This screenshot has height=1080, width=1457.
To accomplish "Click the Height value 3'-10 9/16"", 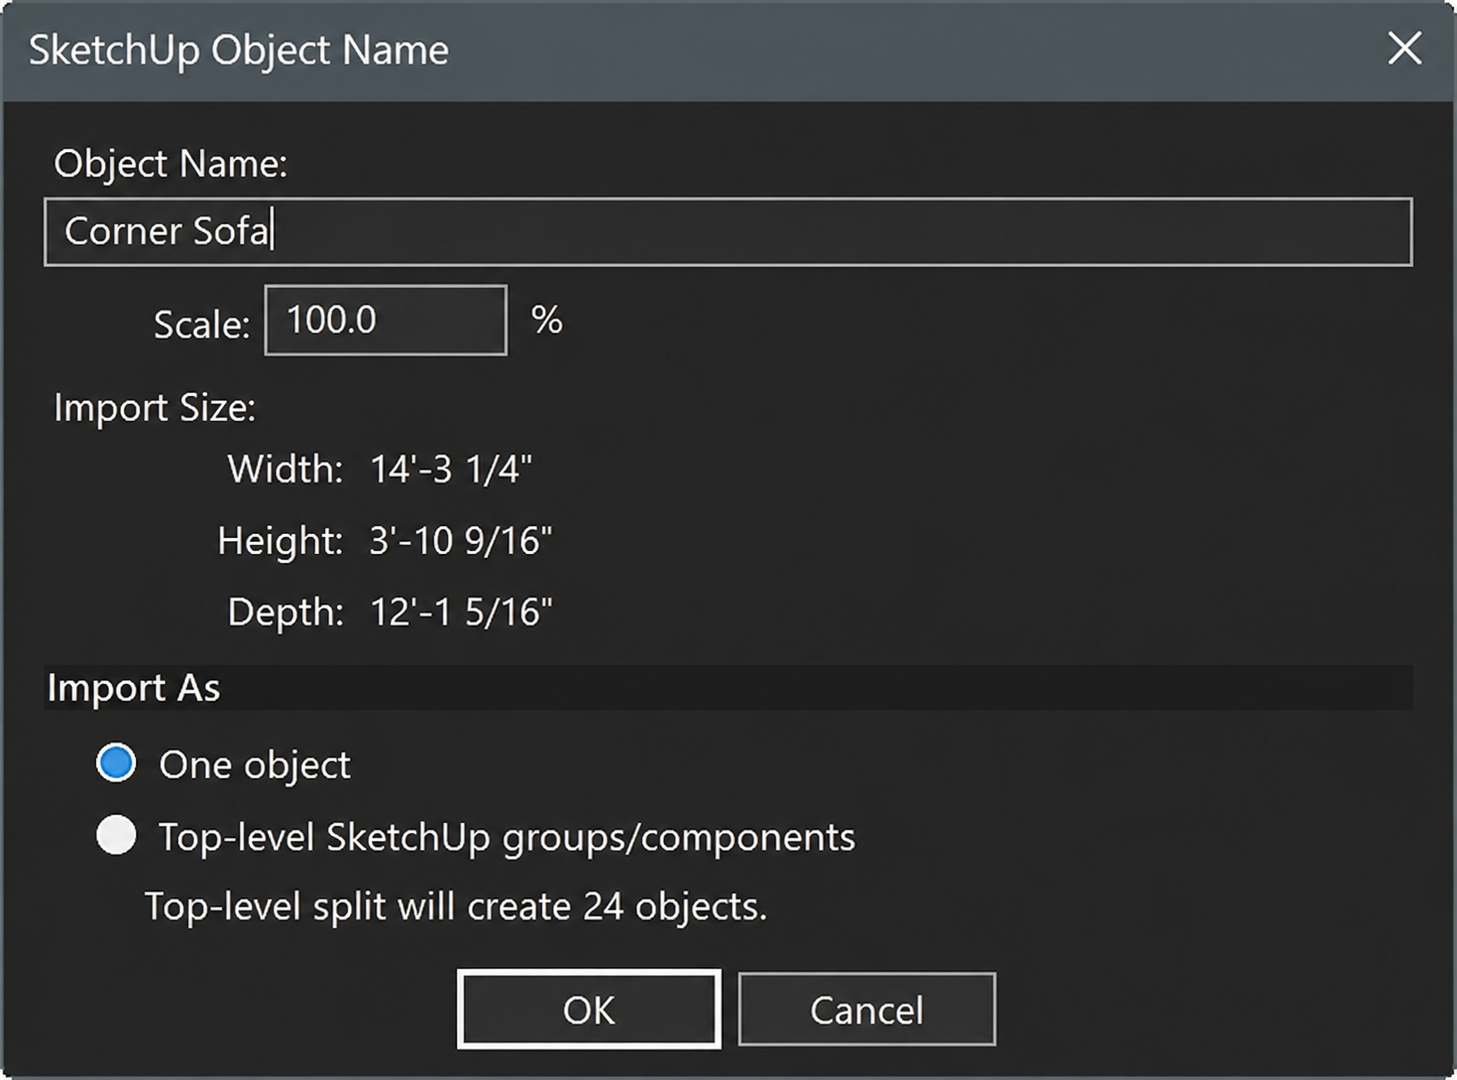I will (x=461, y=541).
